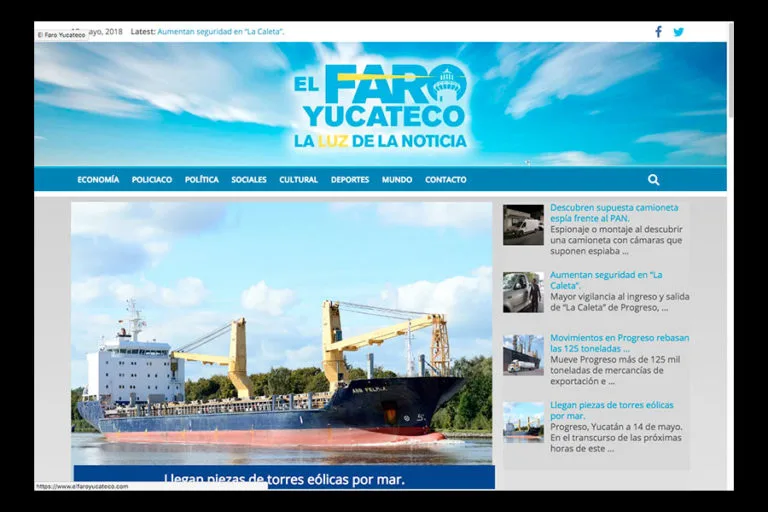Viewport: 768px width, 512px height.
Task: Click excerpt 'Mayor vigilancia al ingreso y salida'
Action: (620, 296)
